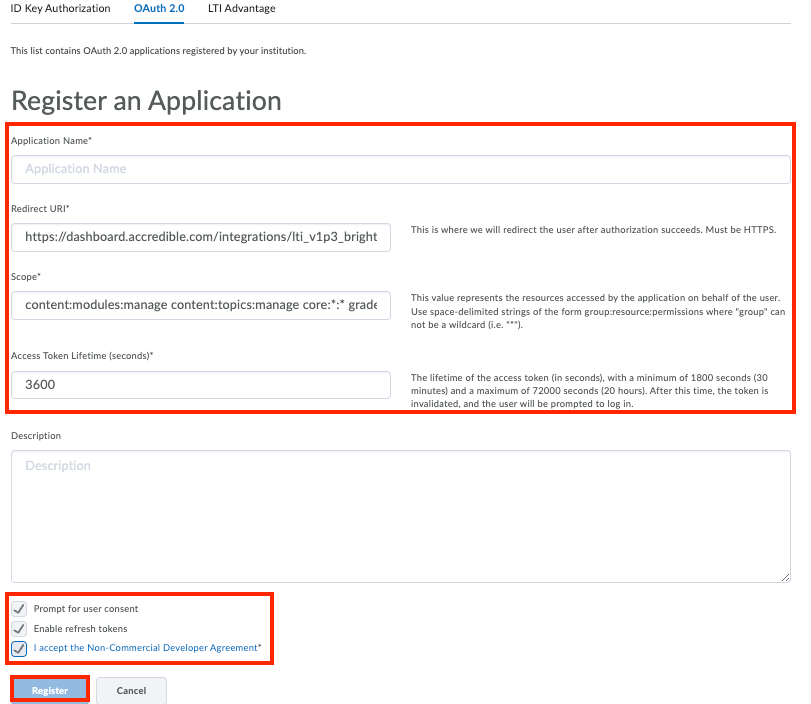Click the Scope field explanation text
This screenshot has height=704, width=811.
tap(595, 310)
